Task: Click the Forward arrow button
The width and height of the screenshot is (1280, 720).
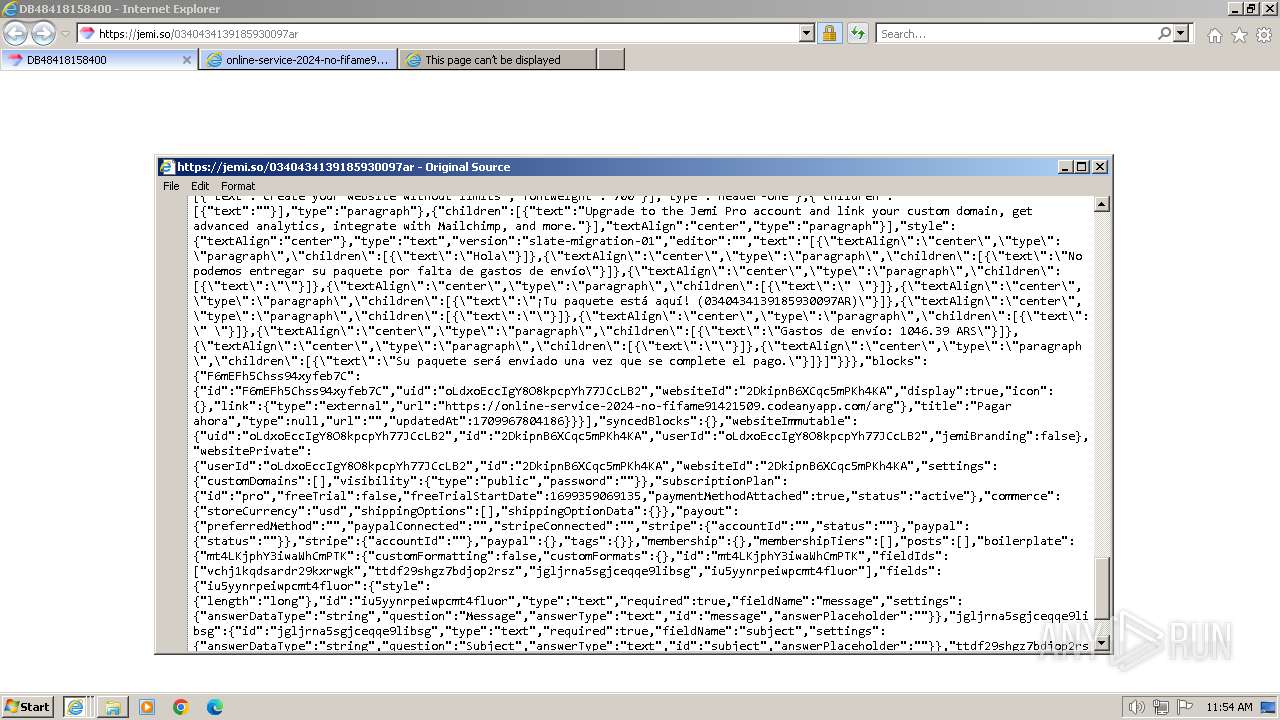Action: coord(43,33)
